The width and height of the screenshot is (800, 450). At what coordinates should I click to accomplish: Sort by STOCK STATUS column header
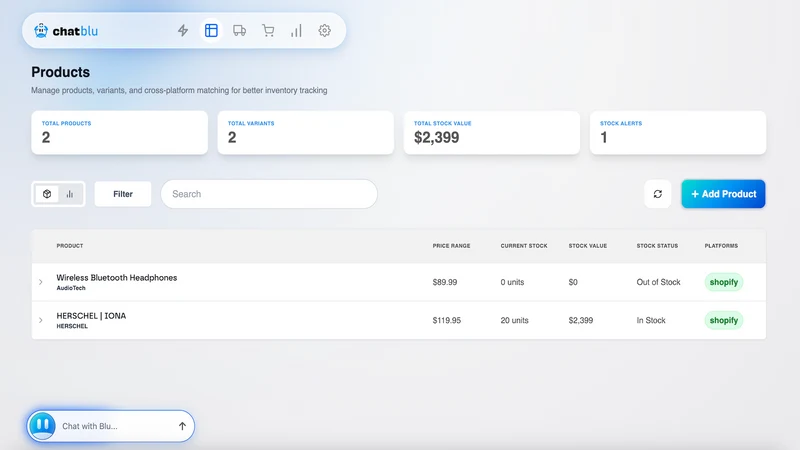point(657,246)
